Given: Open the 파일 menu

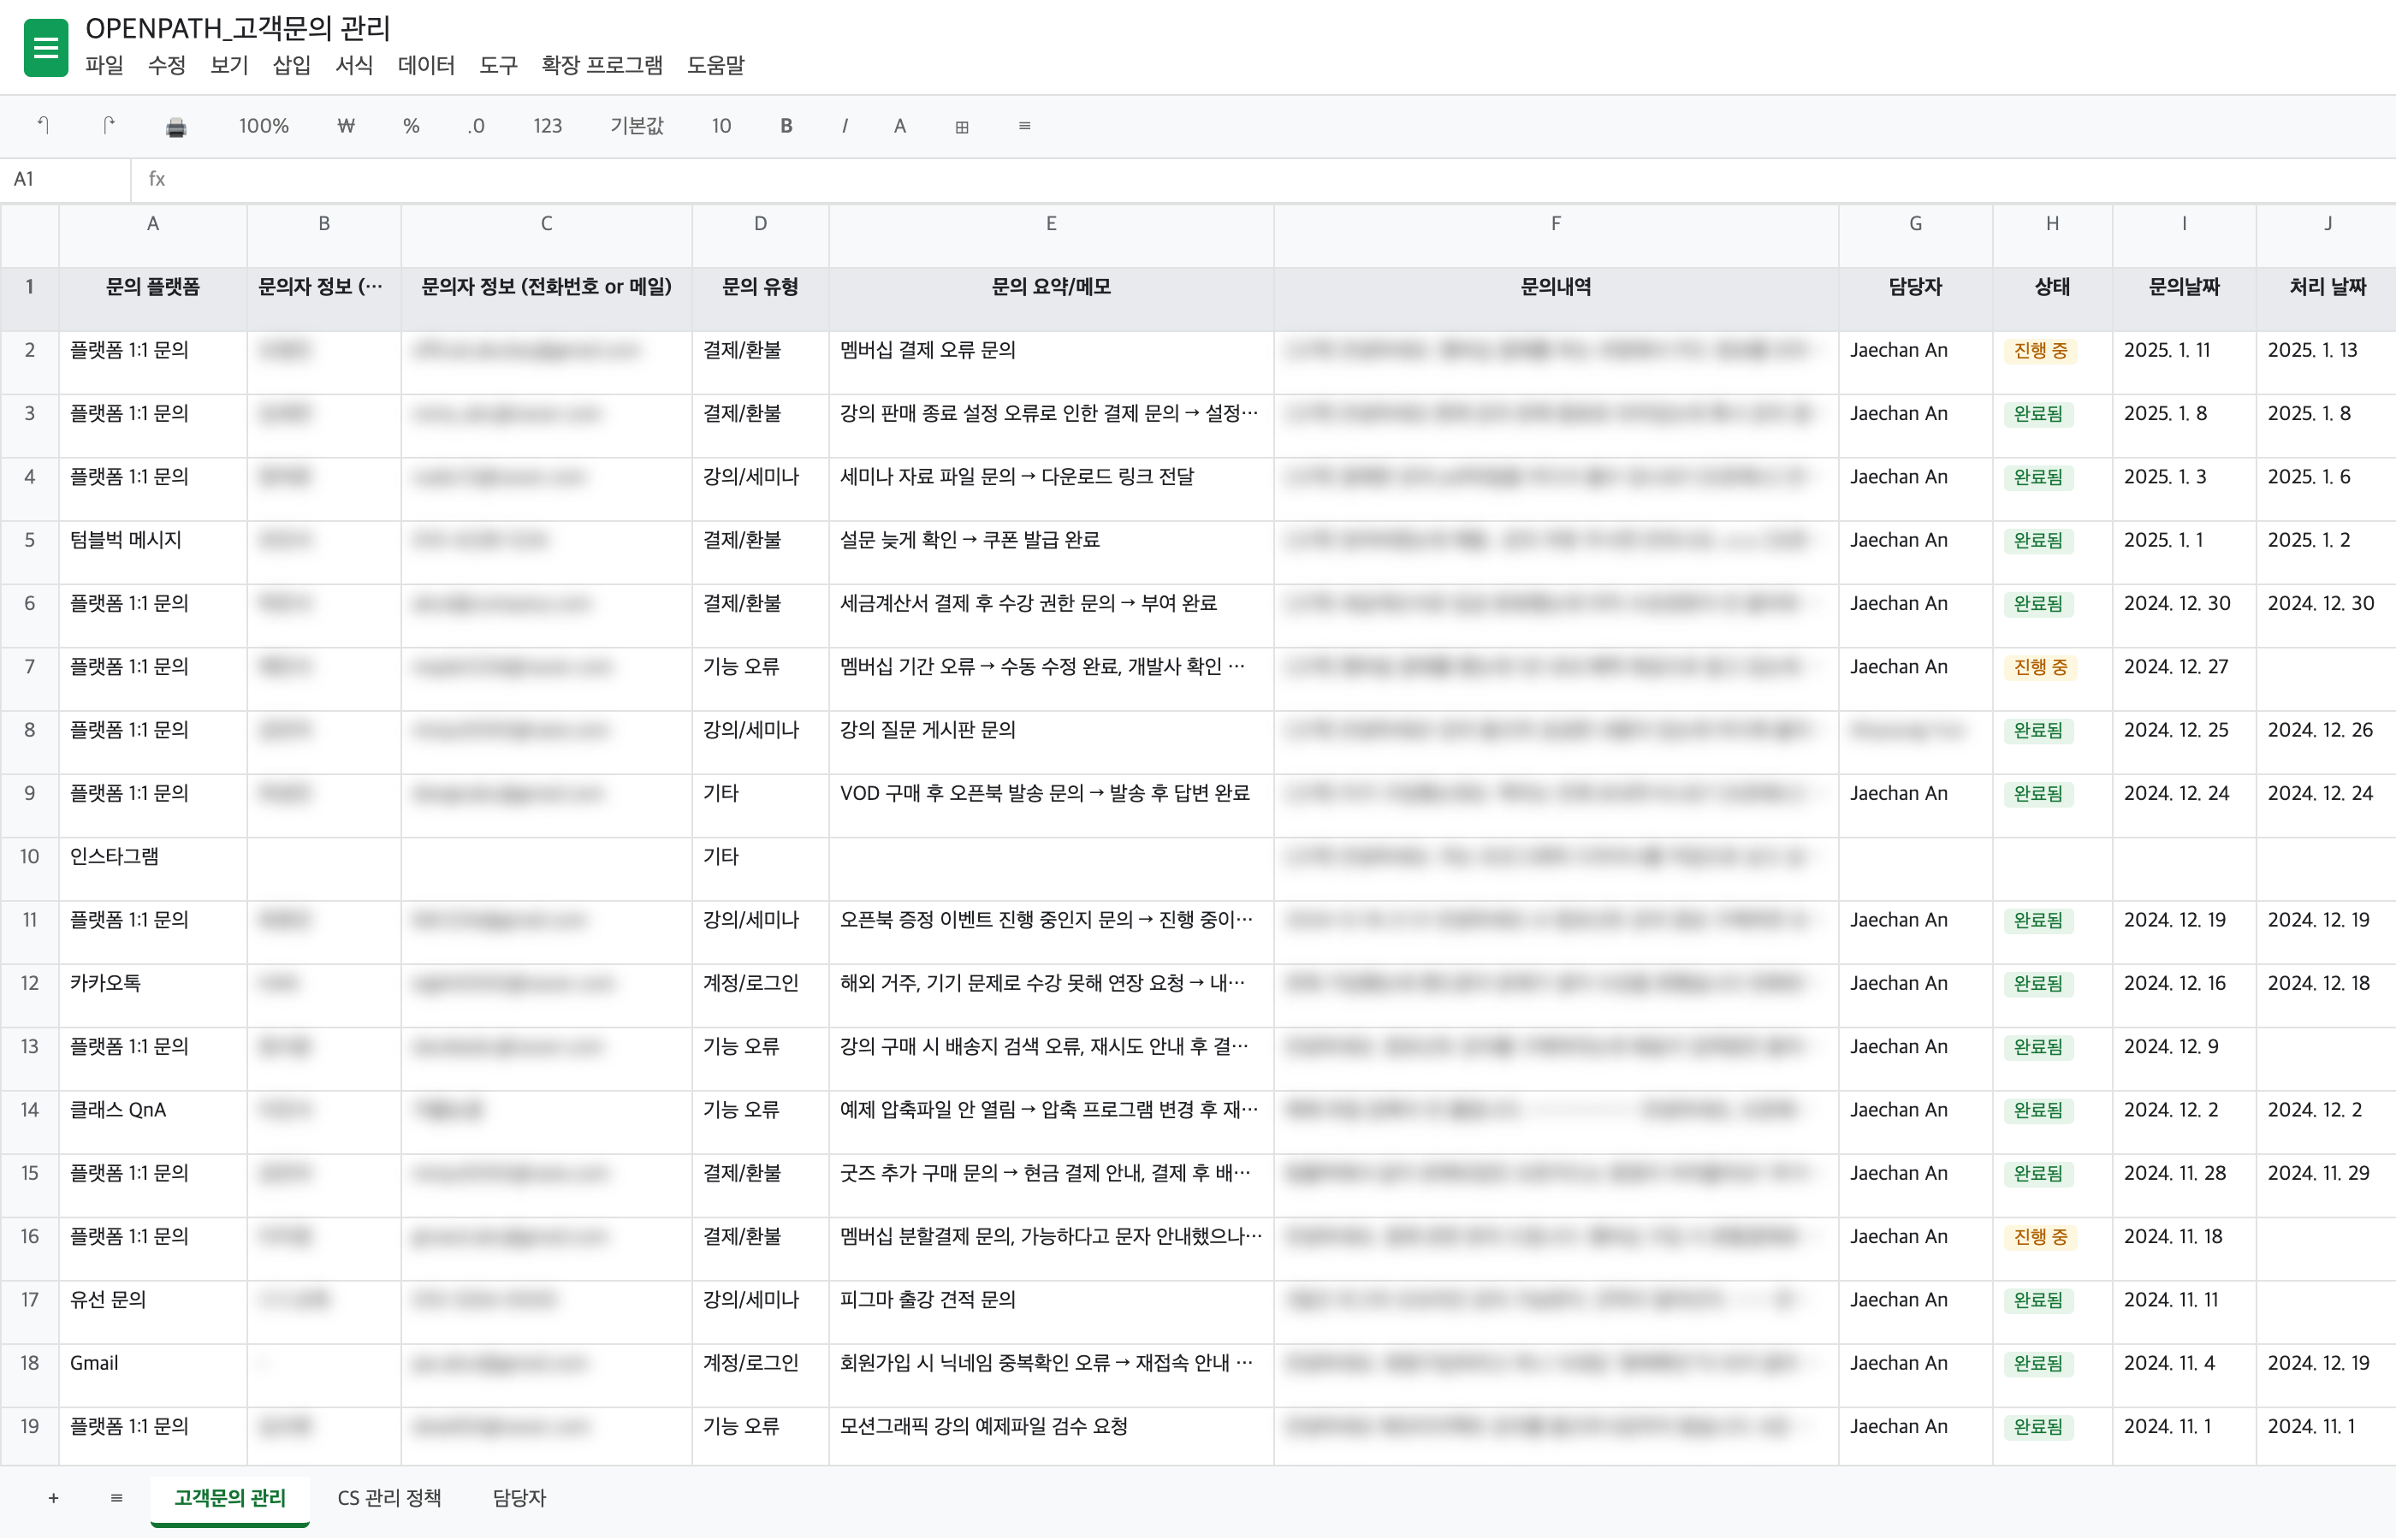Looking at the screenshot, I should (104, 65).
